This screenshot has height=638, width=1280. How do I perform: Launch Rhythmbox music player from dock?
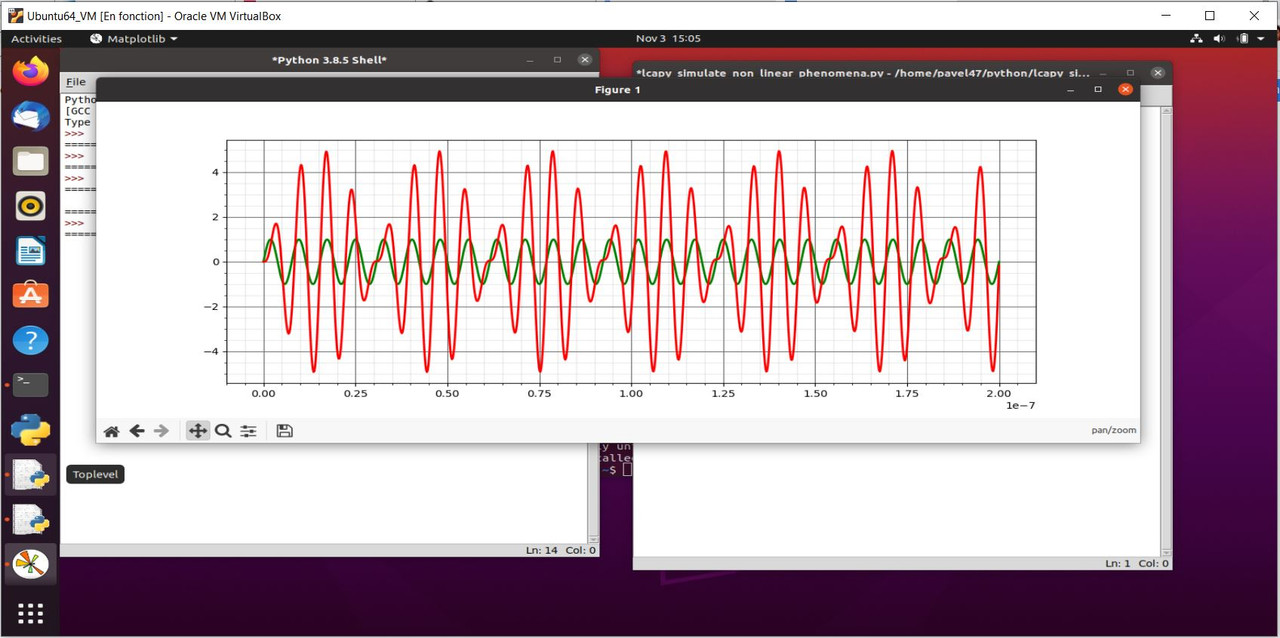(x=30, y=206)
